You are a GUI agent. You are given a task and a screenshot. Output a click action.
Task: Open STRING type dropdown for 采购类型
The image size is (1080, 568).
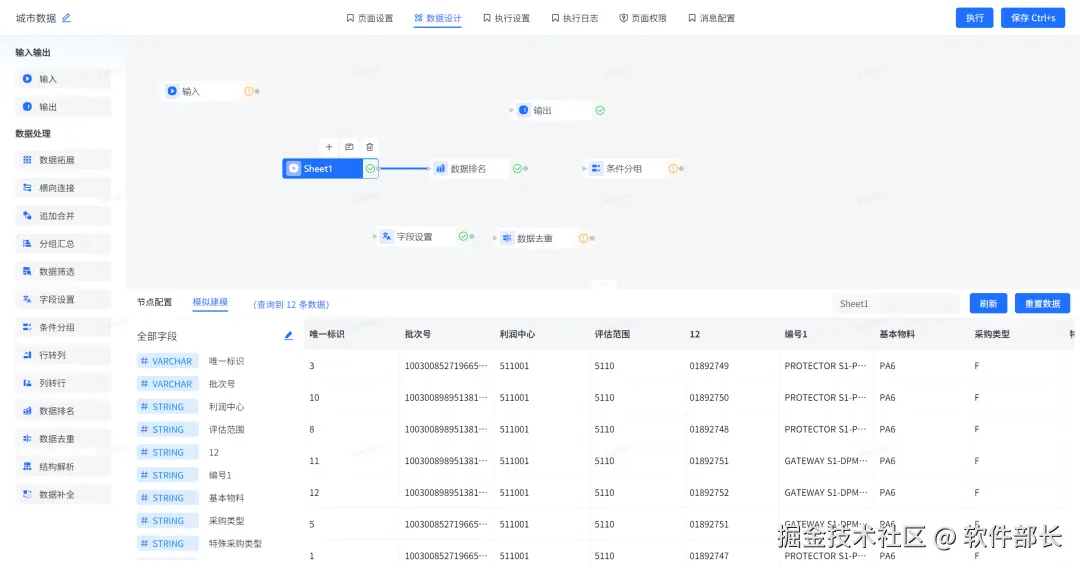click(167, 520)
